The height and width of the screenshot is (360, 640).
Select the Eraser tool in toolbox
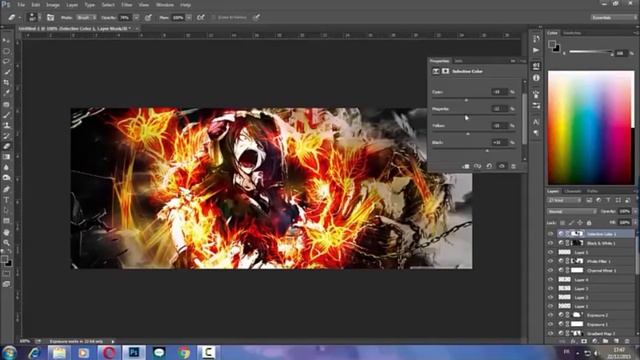click(x=6, y=146)
